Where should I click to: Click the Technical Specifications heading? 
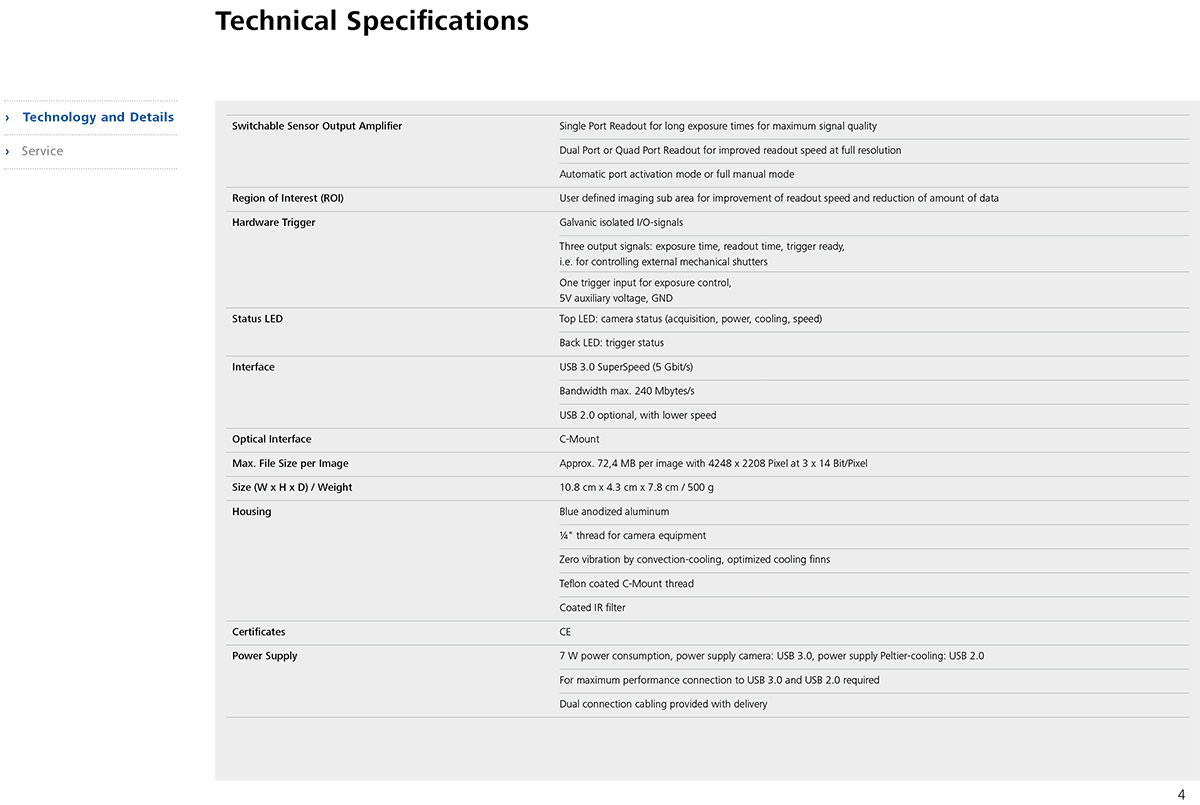point(372,20)
